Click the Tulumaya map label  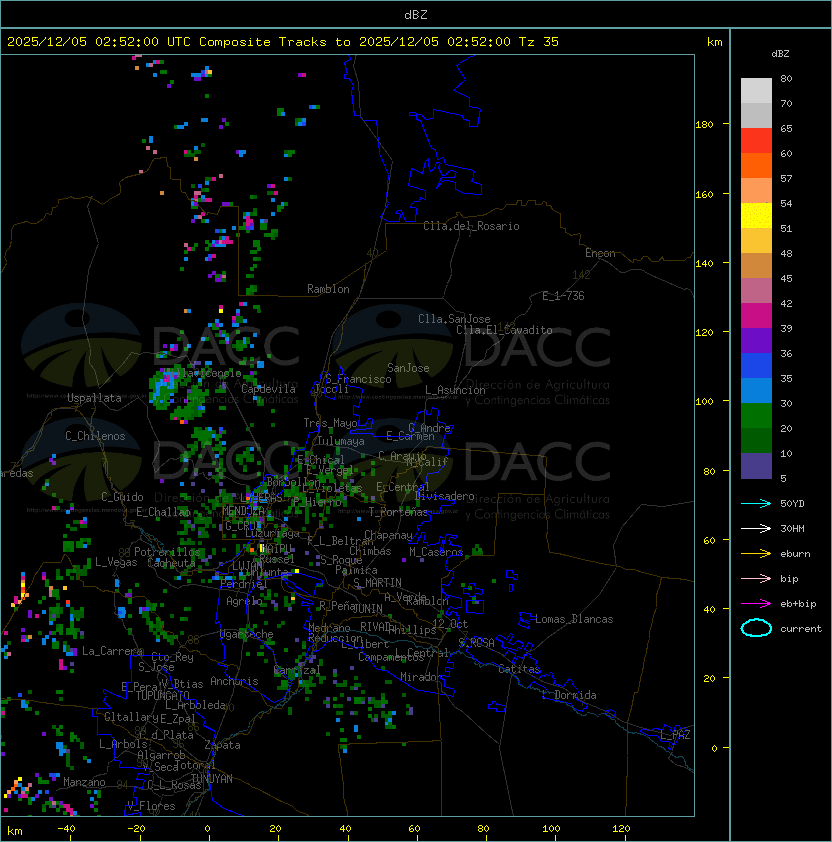pos(341,441)
